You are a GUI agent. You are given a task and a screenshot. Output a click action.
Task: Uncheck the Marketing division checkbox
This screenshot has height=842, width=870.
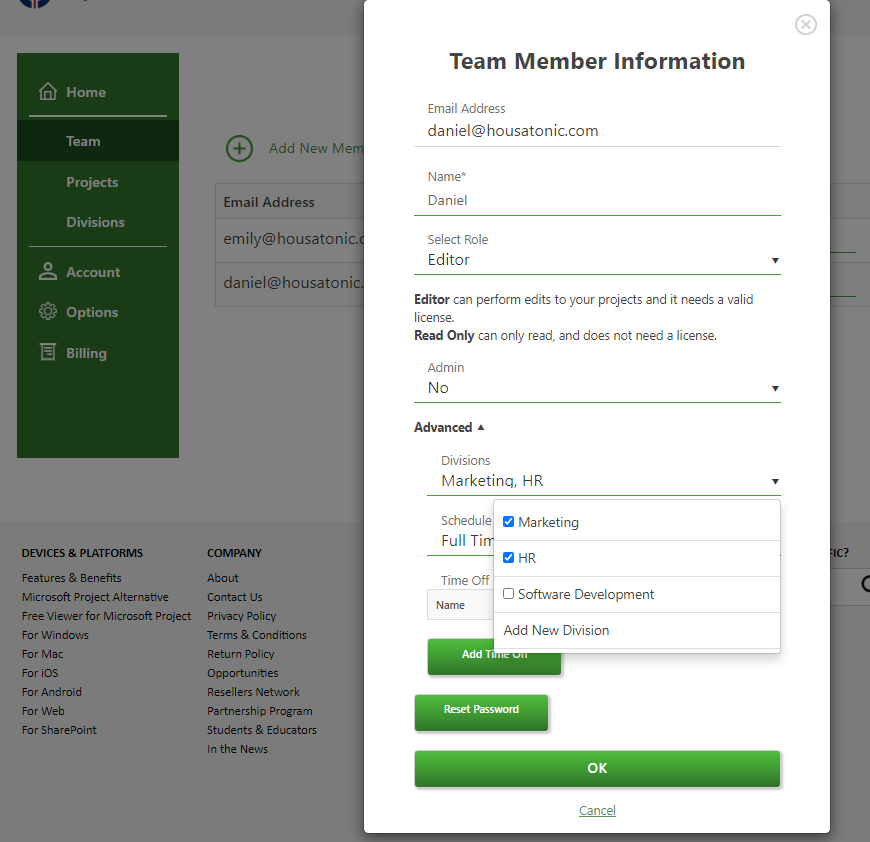click(x=508, y=521)
